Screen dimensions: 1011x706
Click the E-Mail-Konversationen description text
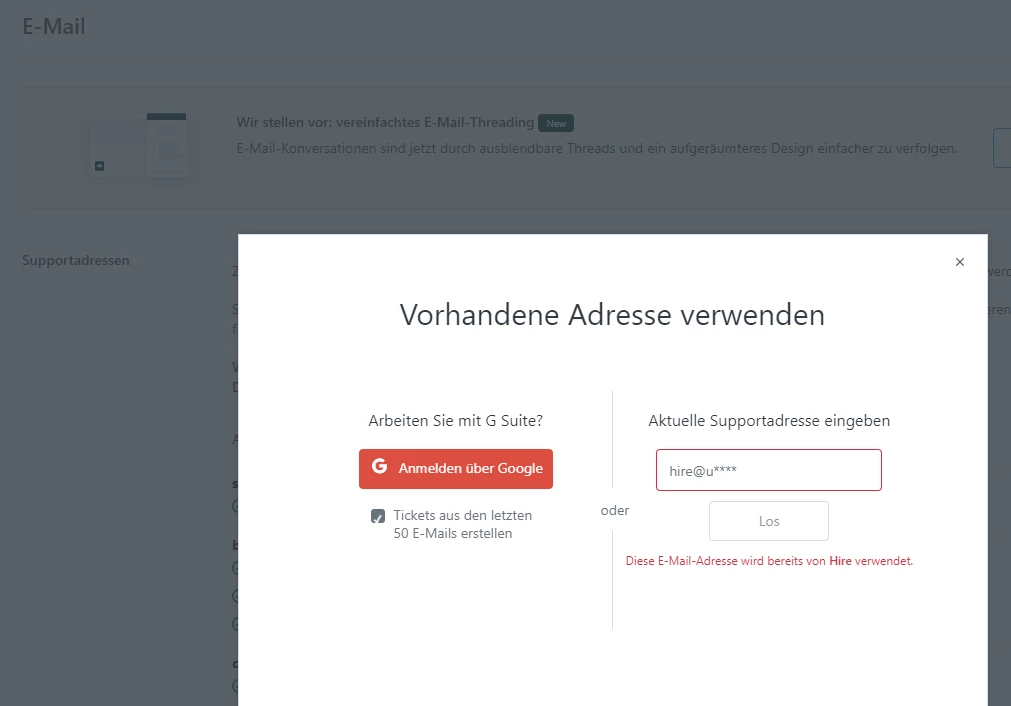(596, 148)
